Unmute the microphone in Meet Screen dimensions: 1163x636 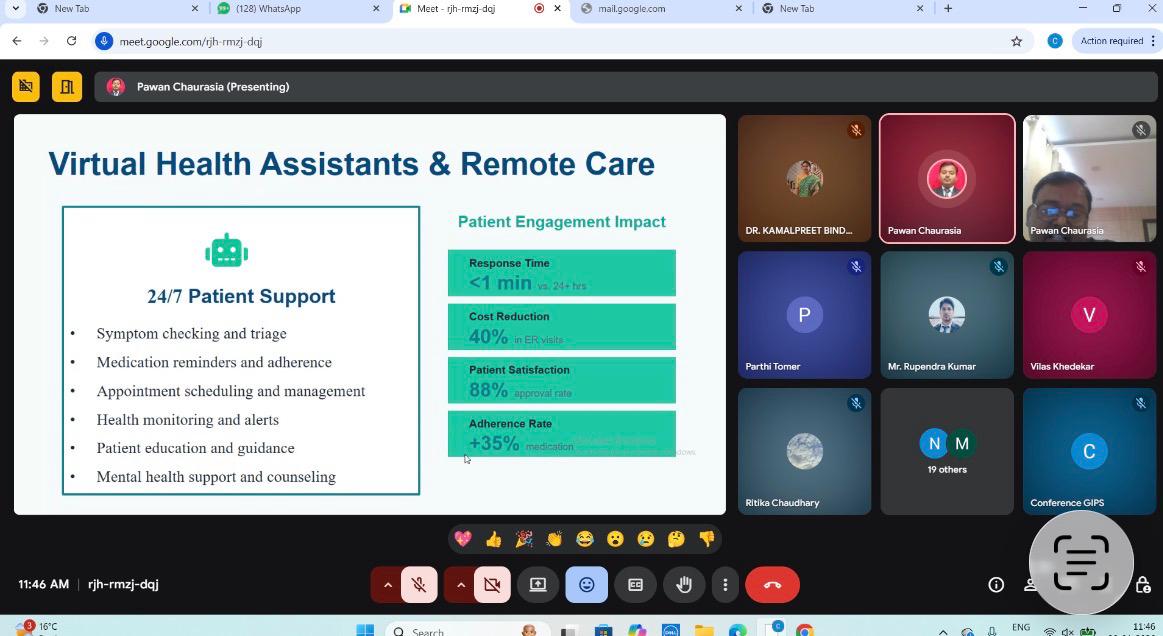(x=419, y=585)
